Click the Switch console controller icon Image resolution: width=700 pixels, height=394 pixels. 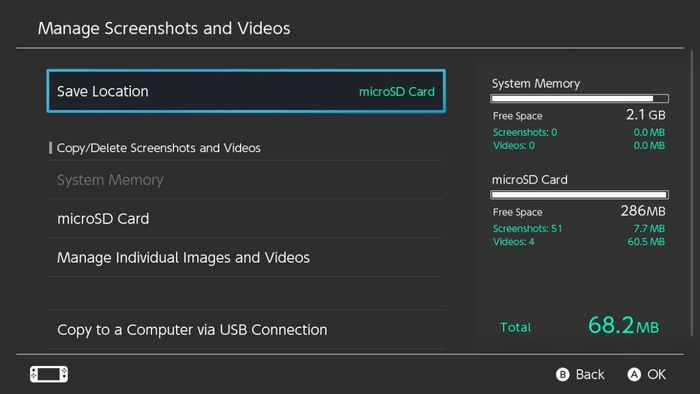(49, 374)
